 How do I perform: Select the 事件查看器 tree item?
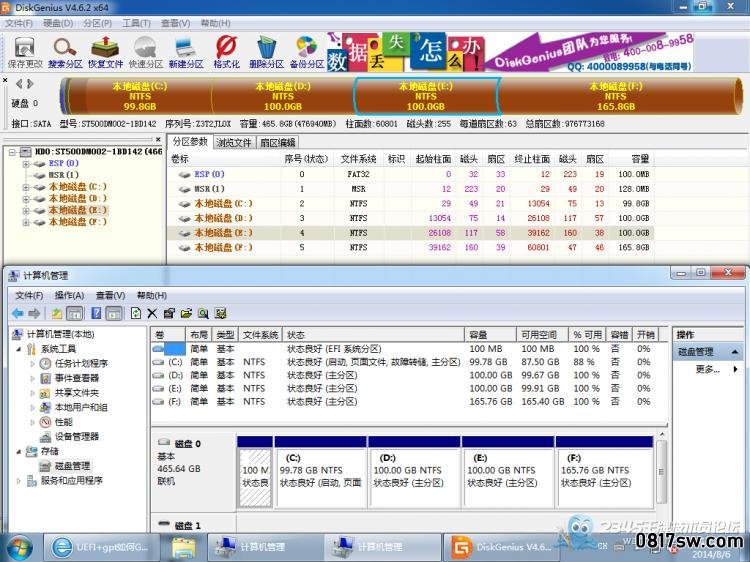click(77, 378)
